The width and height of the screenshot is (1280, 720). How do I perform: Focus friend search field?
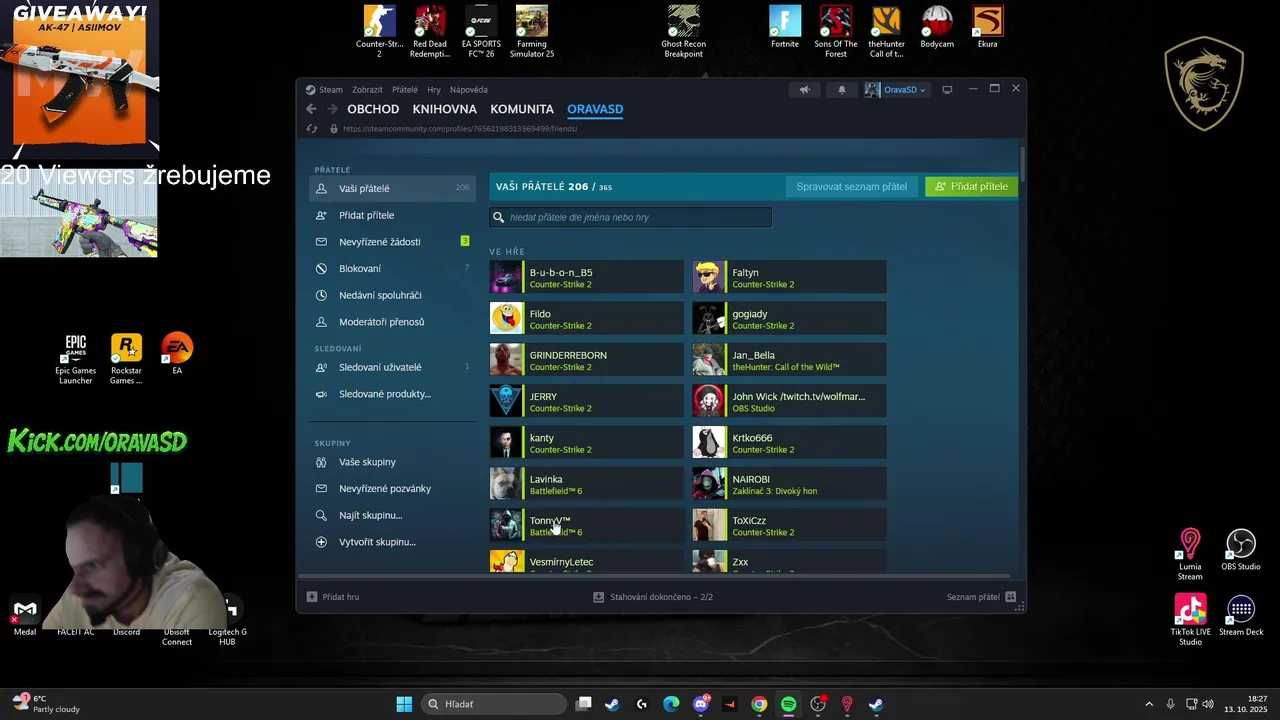(630, 217)
